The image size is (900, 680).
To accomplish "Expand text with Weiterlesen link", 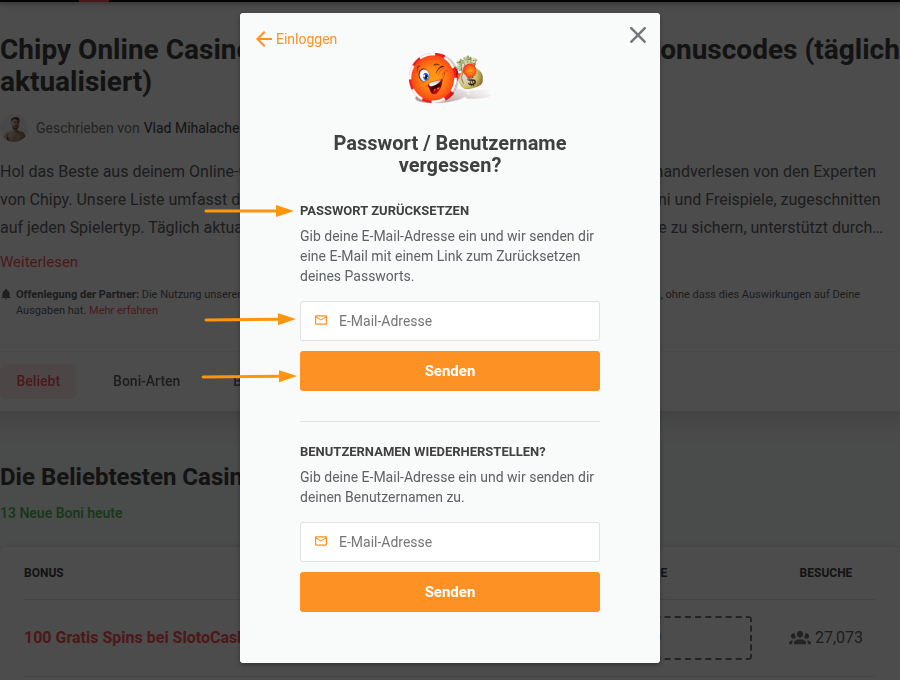I will [x=39, y=262].
